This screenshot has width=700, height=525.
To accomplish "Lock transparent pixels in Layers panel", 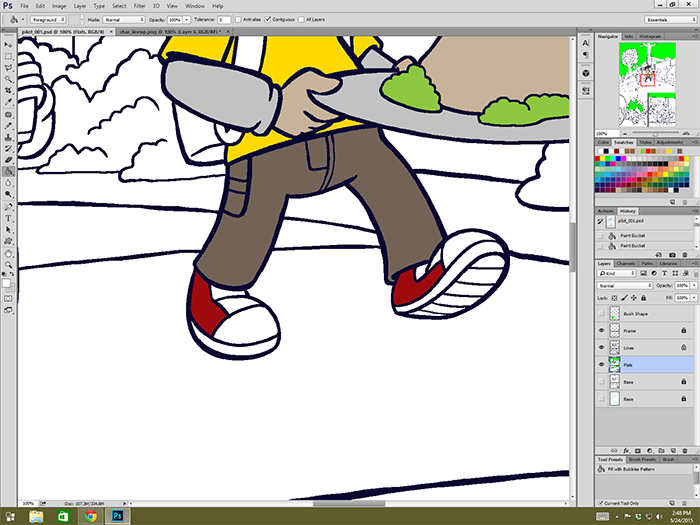I will [x=614, y=298].
